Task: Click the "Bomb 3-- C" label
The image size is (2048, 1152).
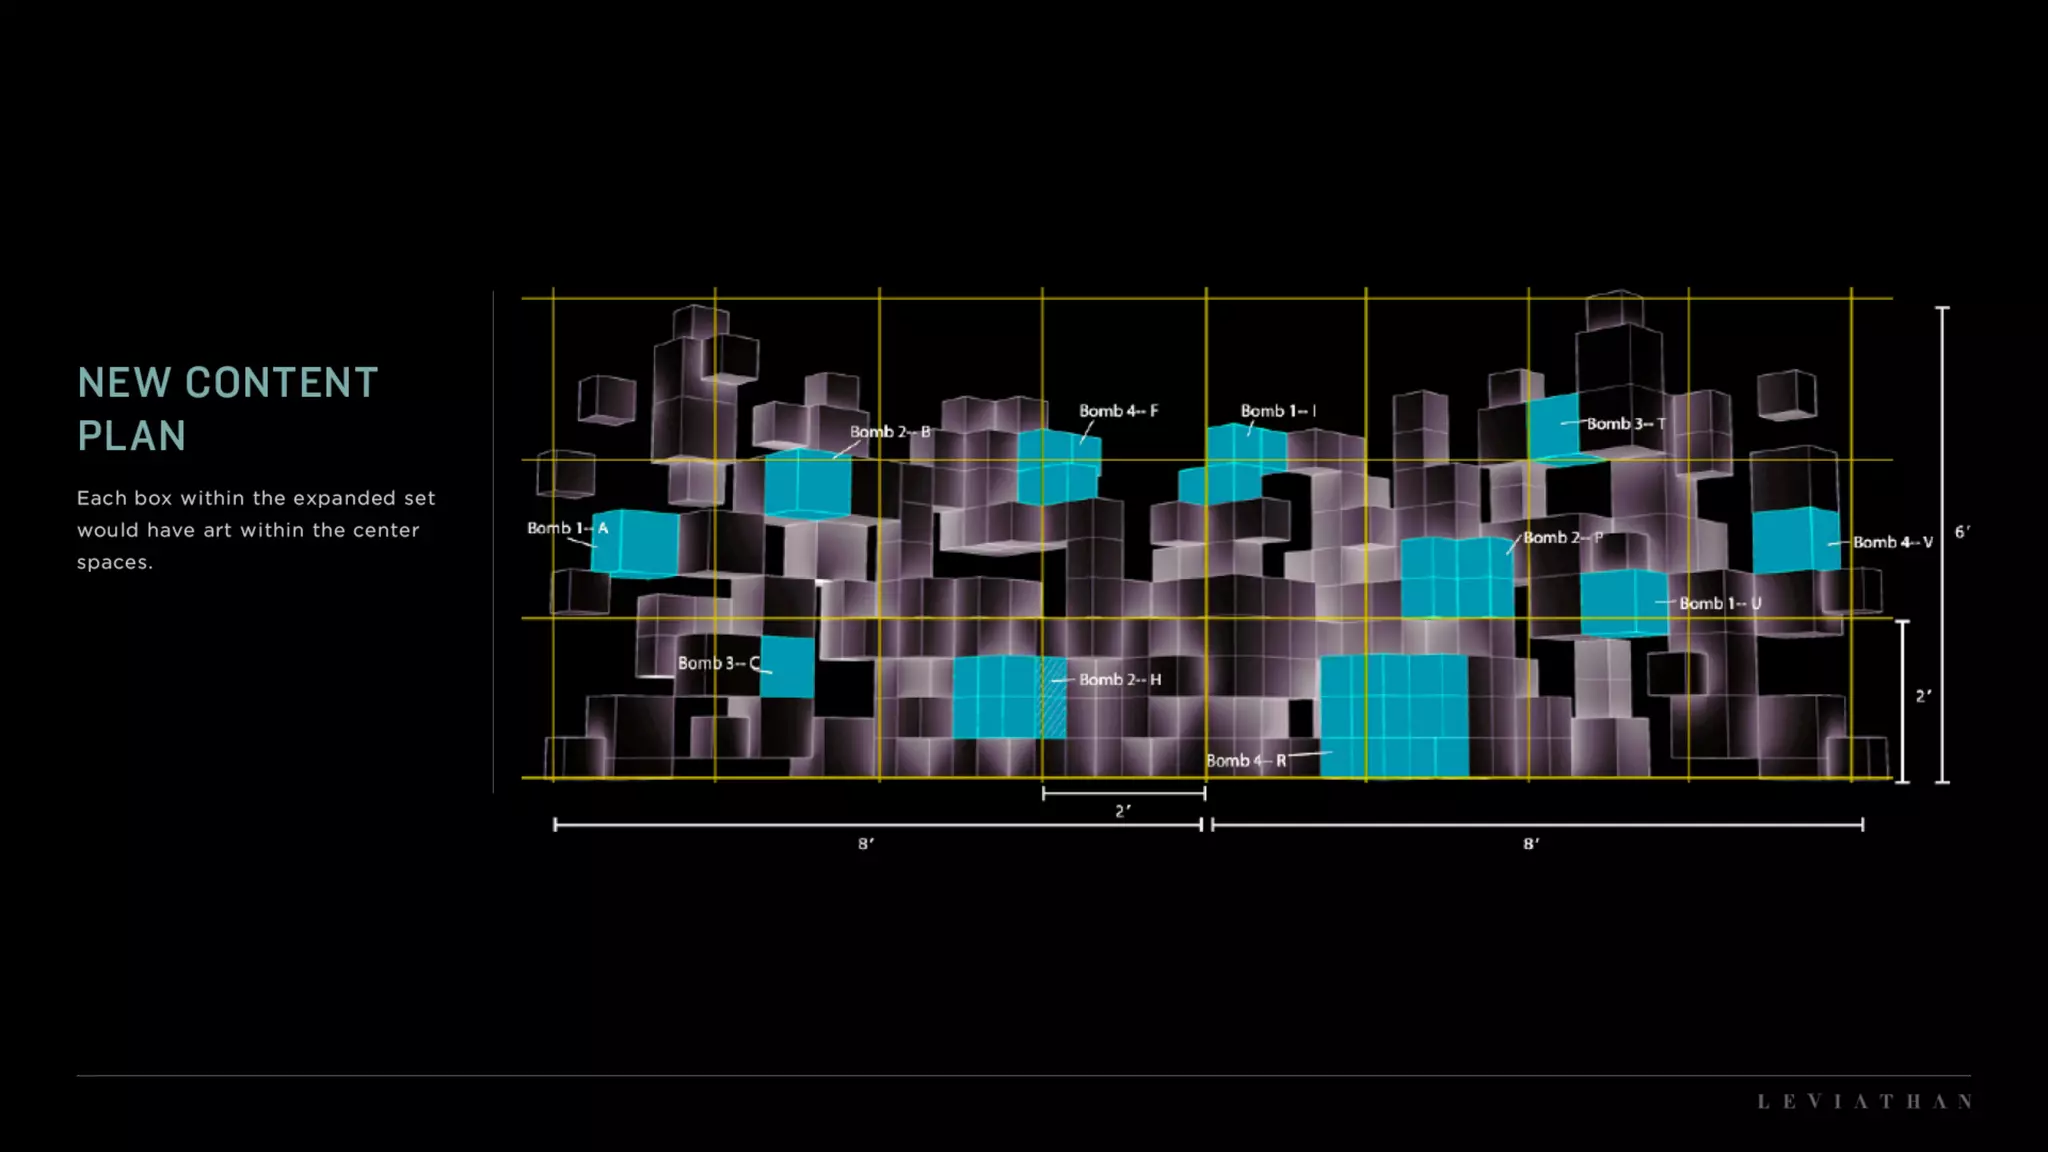Action: pos(718,663)
